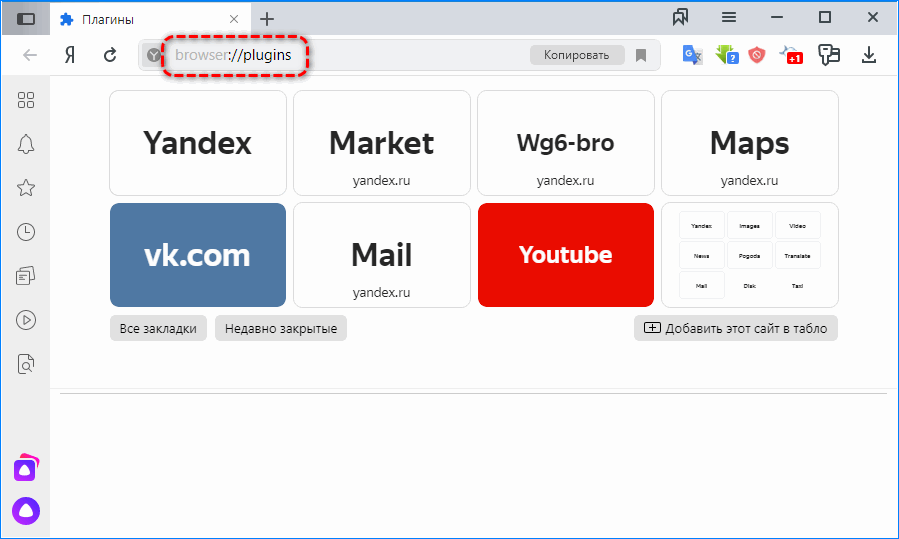The image size is (899, 539).
Task: Click the Копировать button
Action: [576, 55]
